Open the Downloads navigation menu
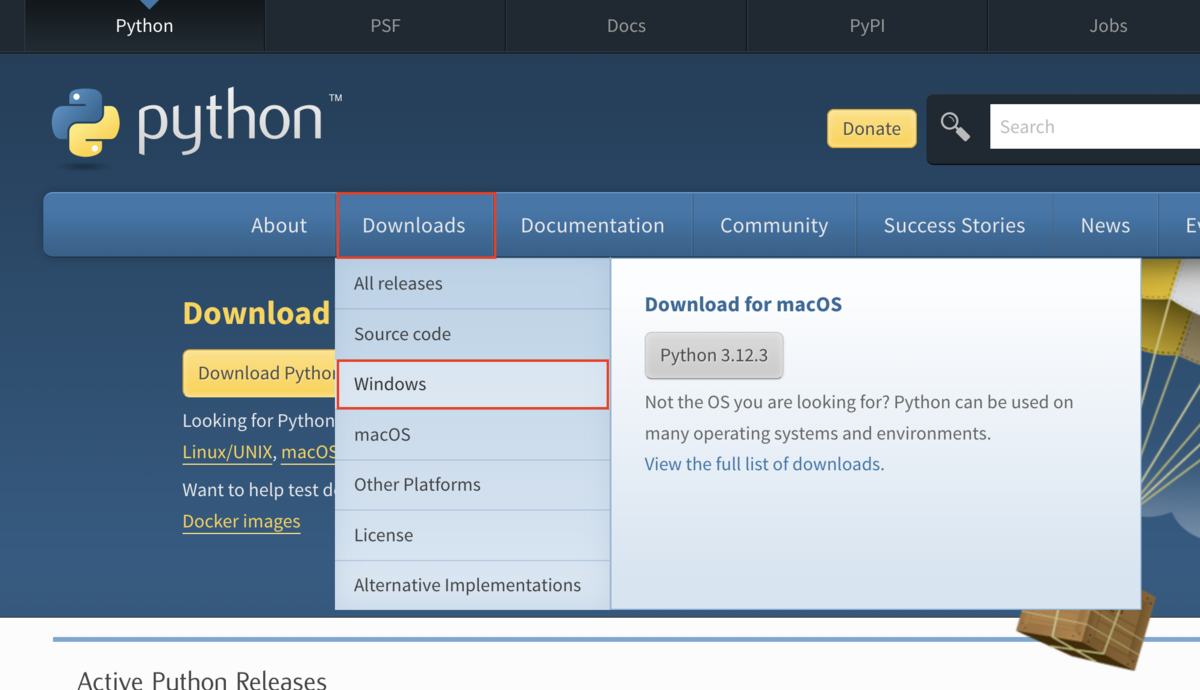This screenshot has width=1200, height=690. point(415,225)
